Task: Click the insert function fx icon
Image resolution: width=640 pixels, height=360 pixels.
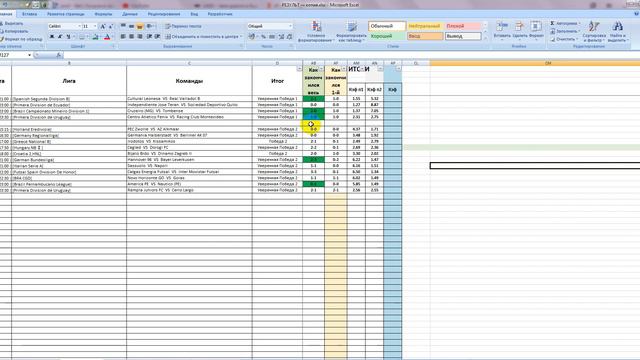Action: click(x=59, y=55)
